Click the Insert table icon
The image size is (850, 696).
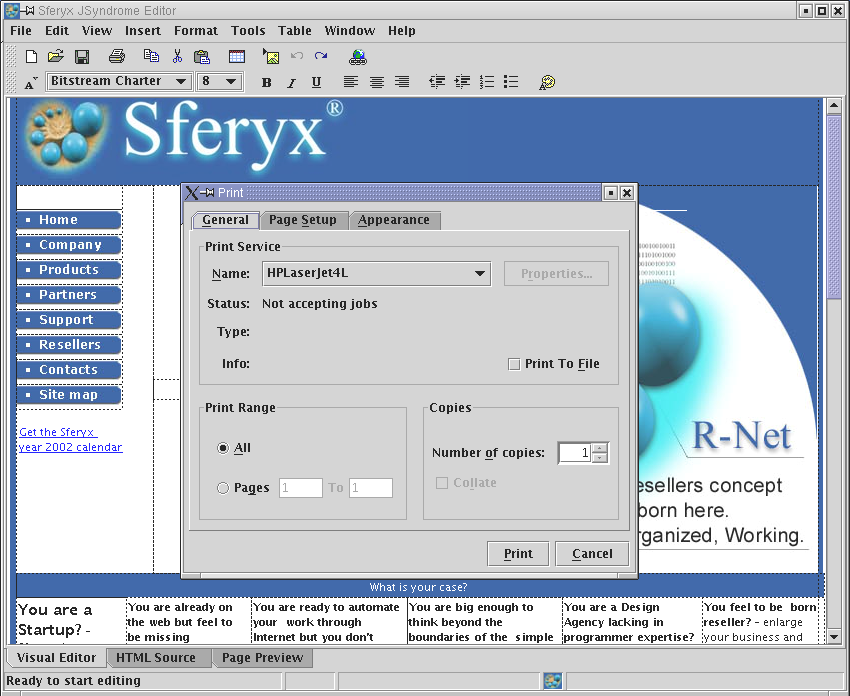[x=237, y=57]
